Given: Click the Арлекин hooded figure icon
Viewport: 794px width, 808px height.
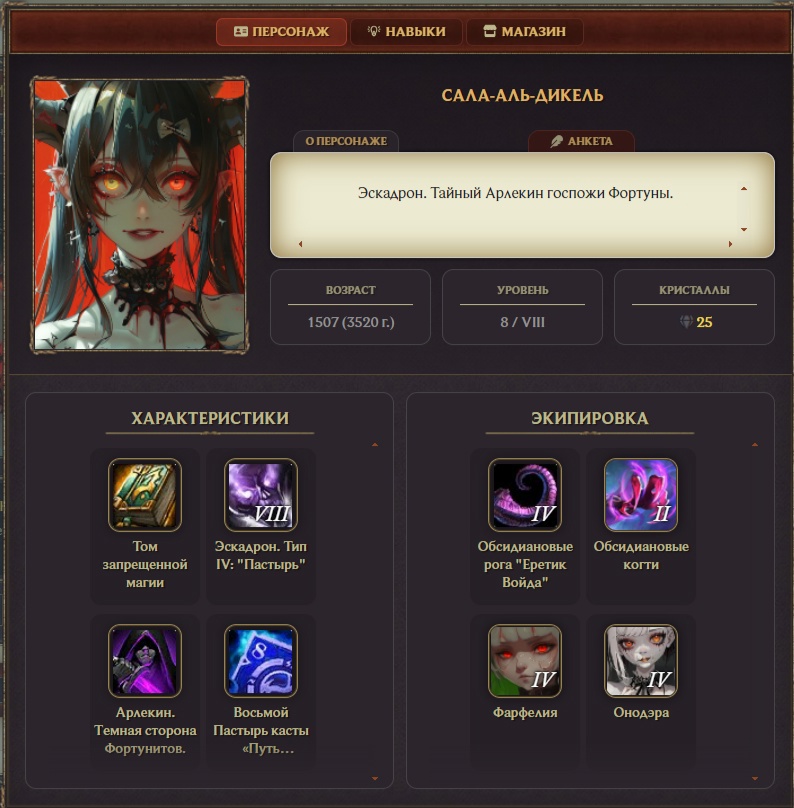Looking at the screenshot, I should pyautogui.click(x=145, y=661).
